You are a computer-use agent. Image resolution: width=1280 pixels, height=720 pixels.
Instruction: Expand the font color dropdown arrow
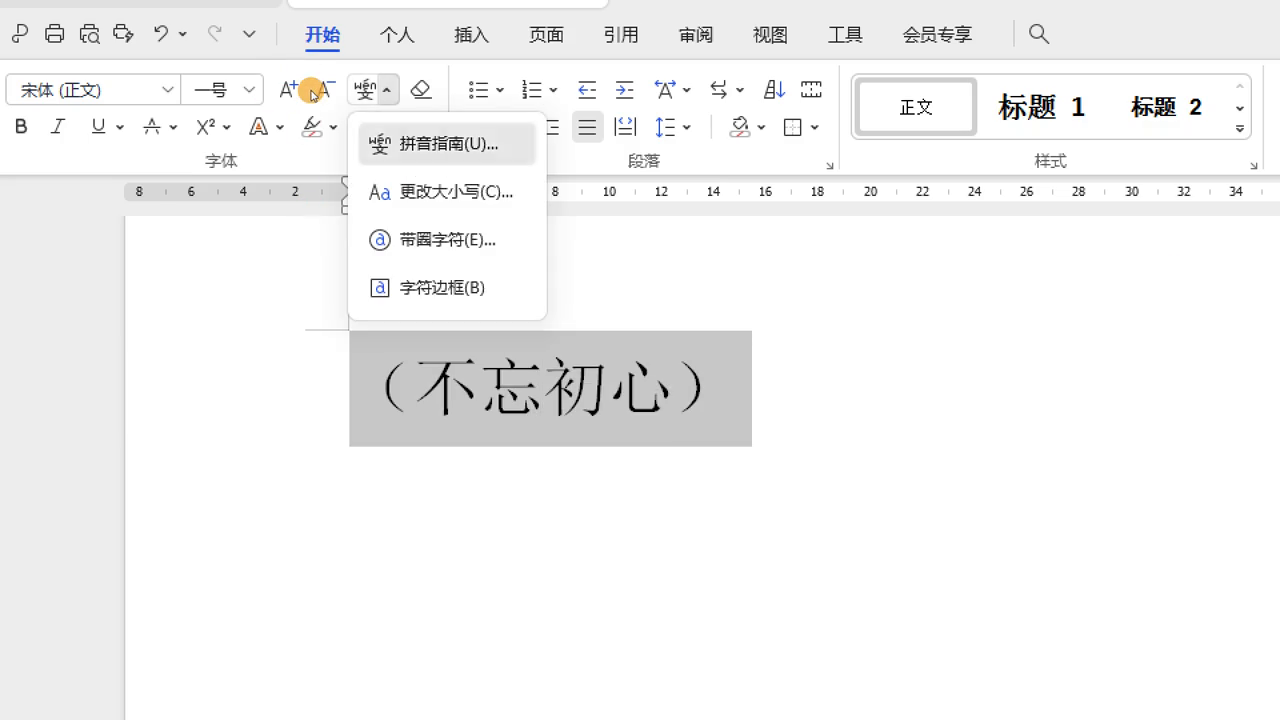coord(280,128)
